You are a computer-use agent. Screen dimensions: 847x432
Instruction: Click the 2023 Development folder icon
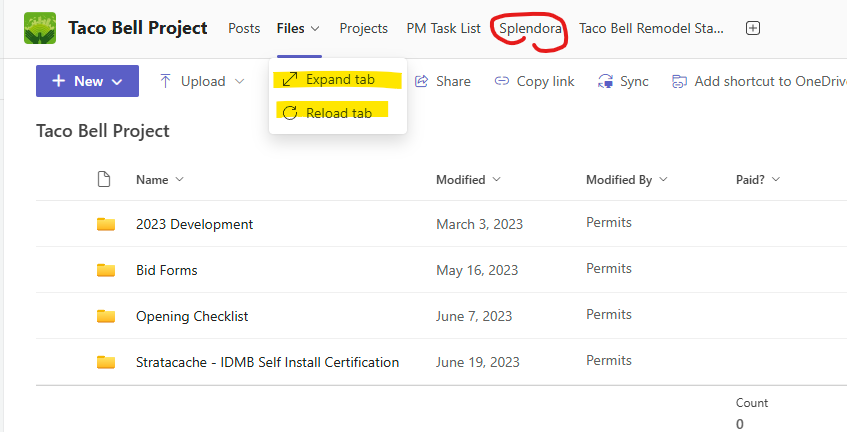(106, 224)
